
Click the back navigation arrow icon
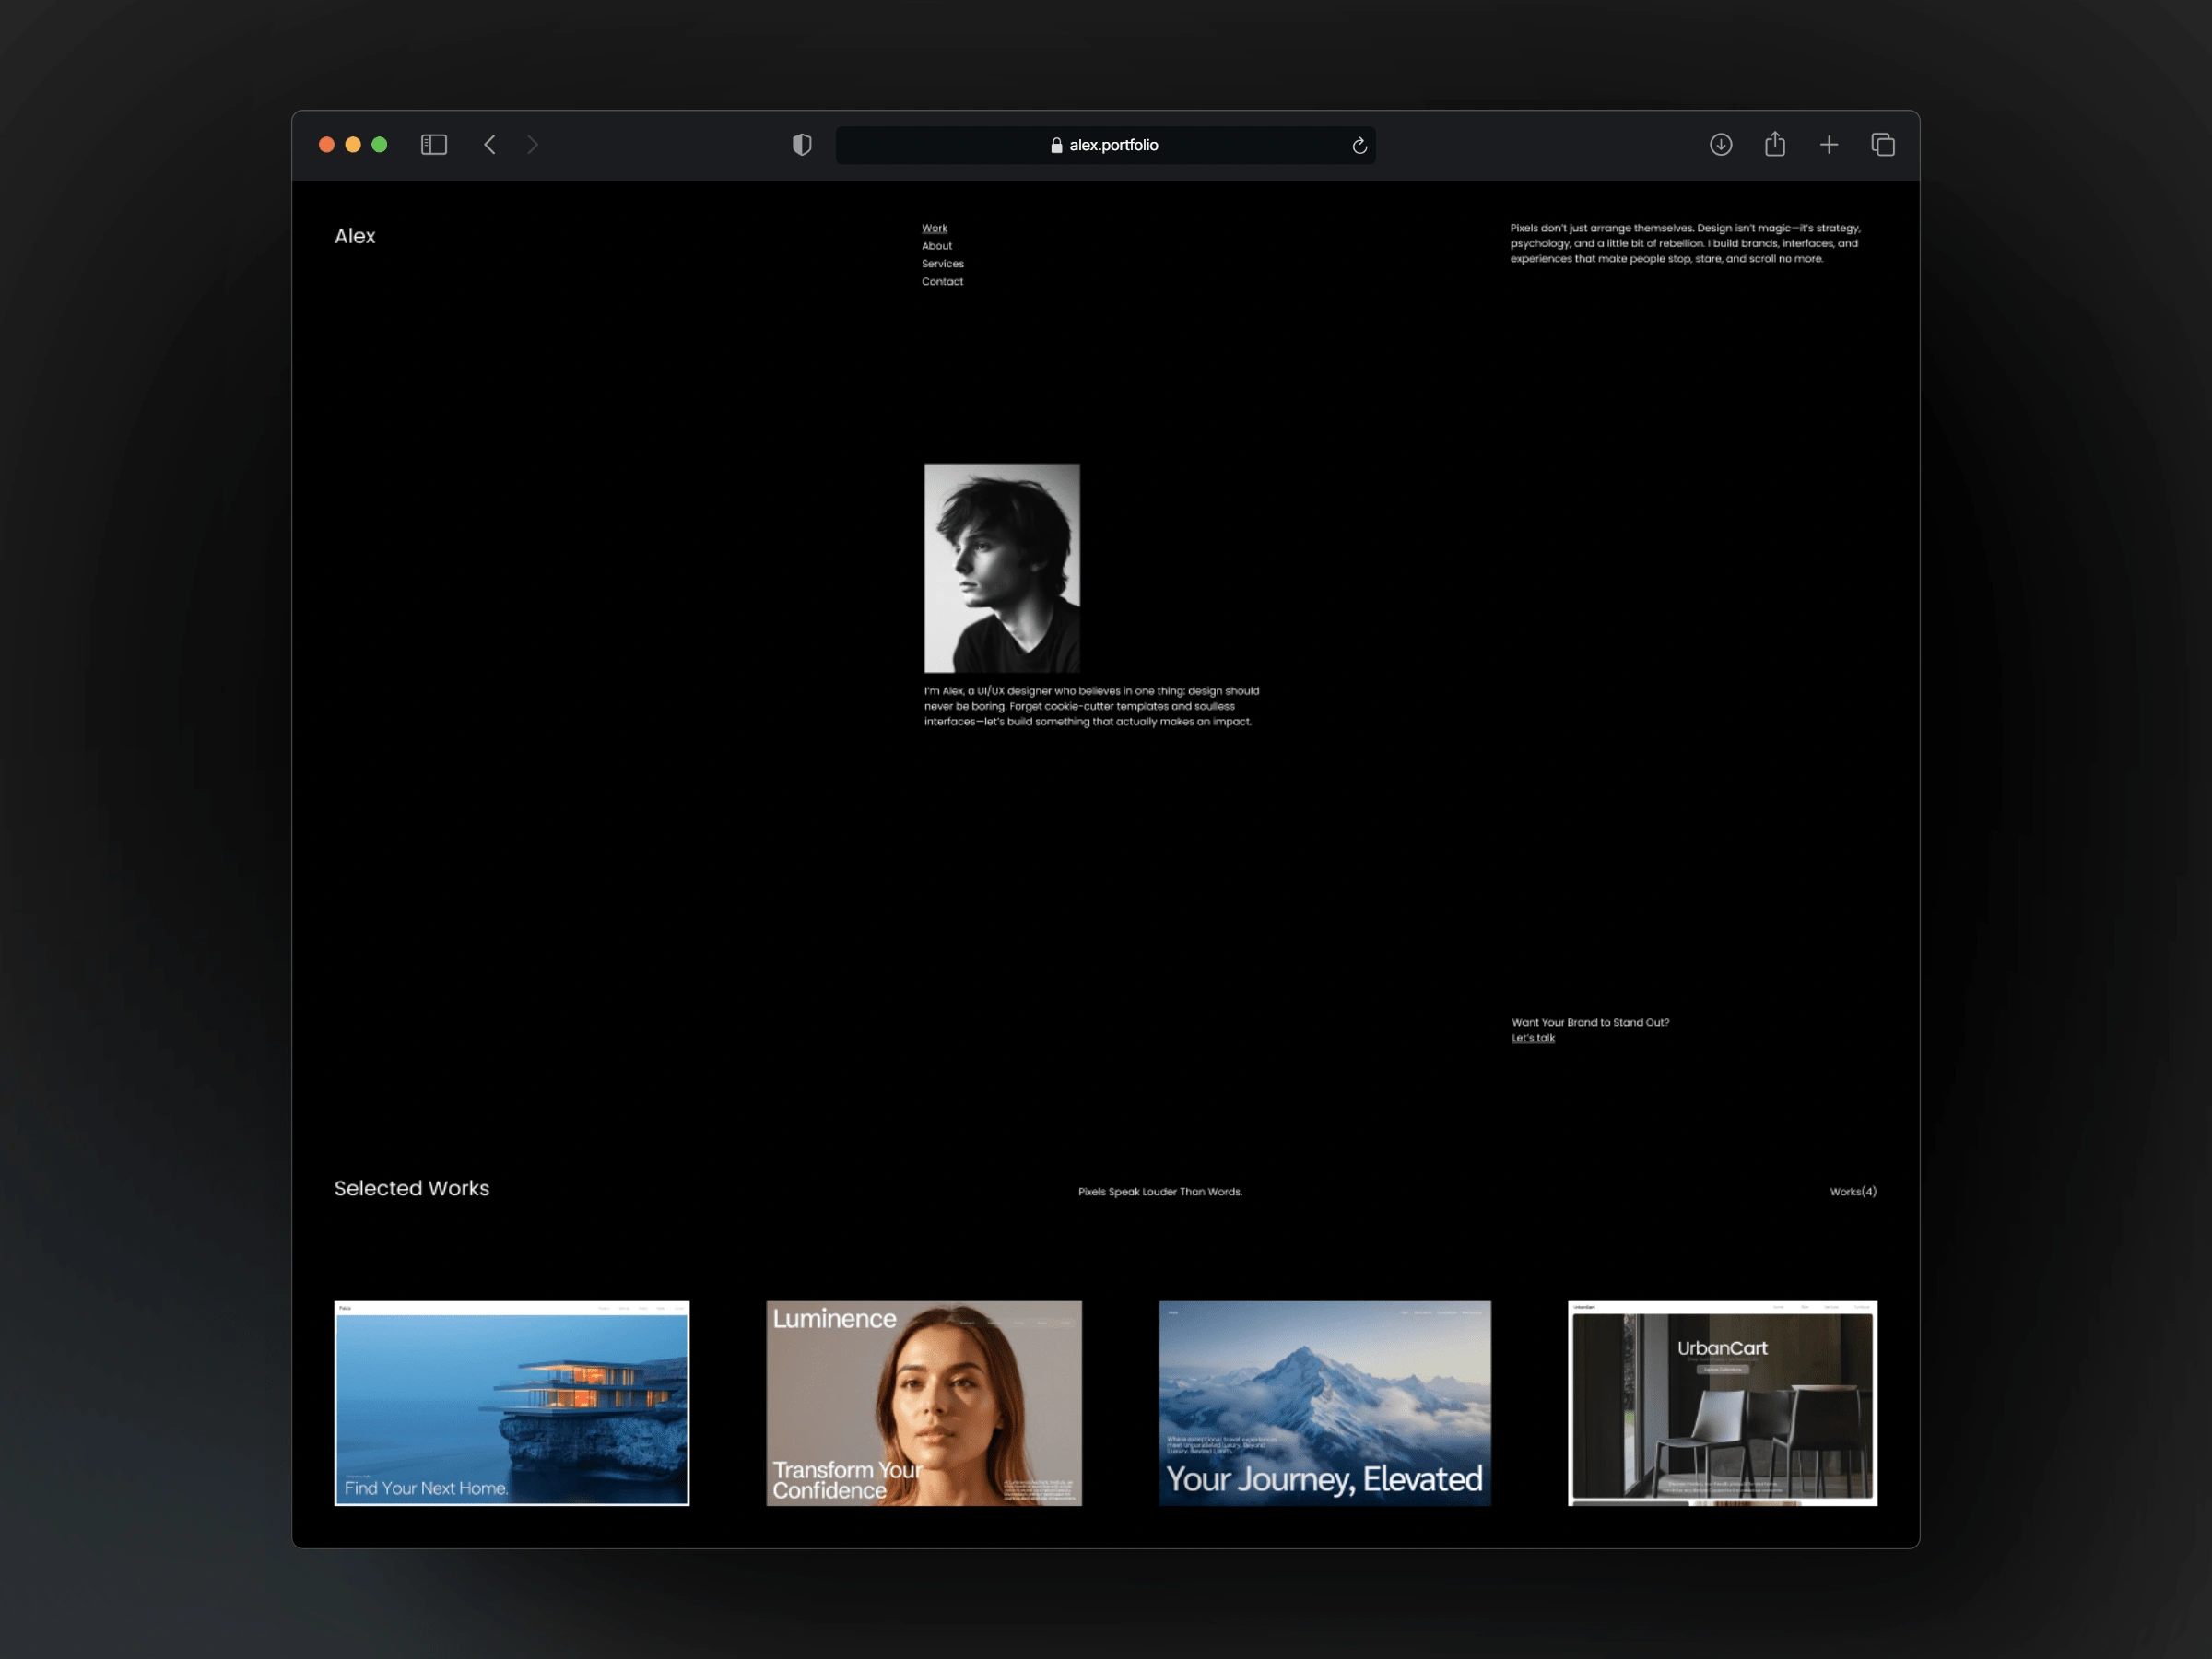click(x=489, y=145)
